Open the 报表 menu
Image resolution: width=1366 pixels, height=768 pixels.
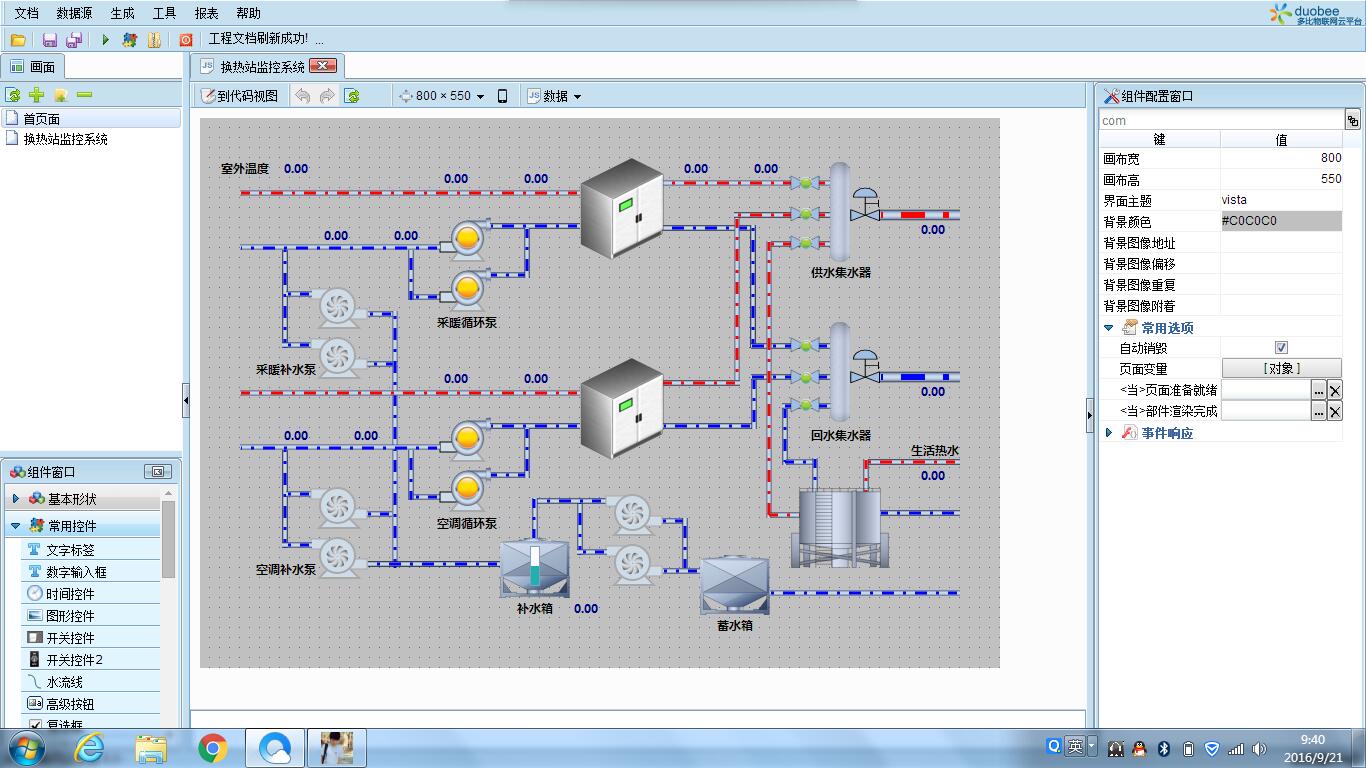(x=206, y=13)
